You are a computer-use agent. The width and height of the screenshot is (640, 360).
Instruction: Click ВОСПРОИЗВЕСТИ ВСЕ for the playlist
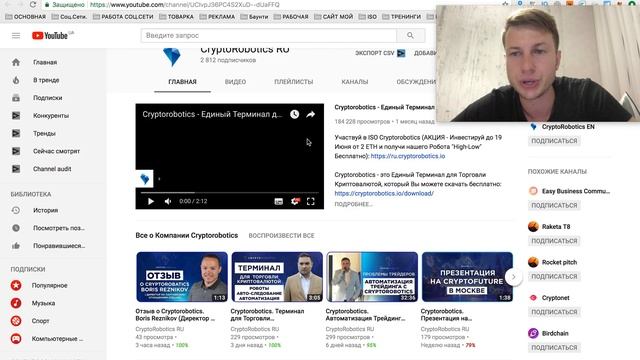coord(281,236)
